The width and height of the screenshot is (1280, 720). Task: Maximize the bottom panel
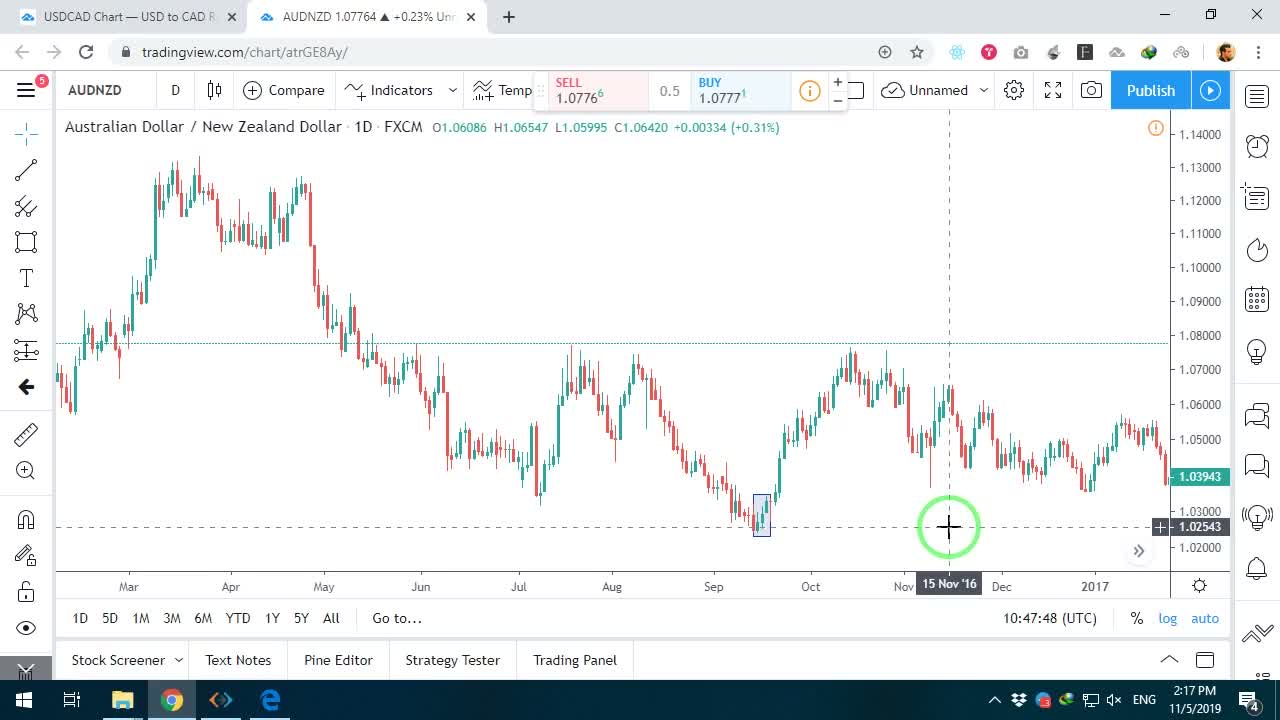[x=1205, y=660]
